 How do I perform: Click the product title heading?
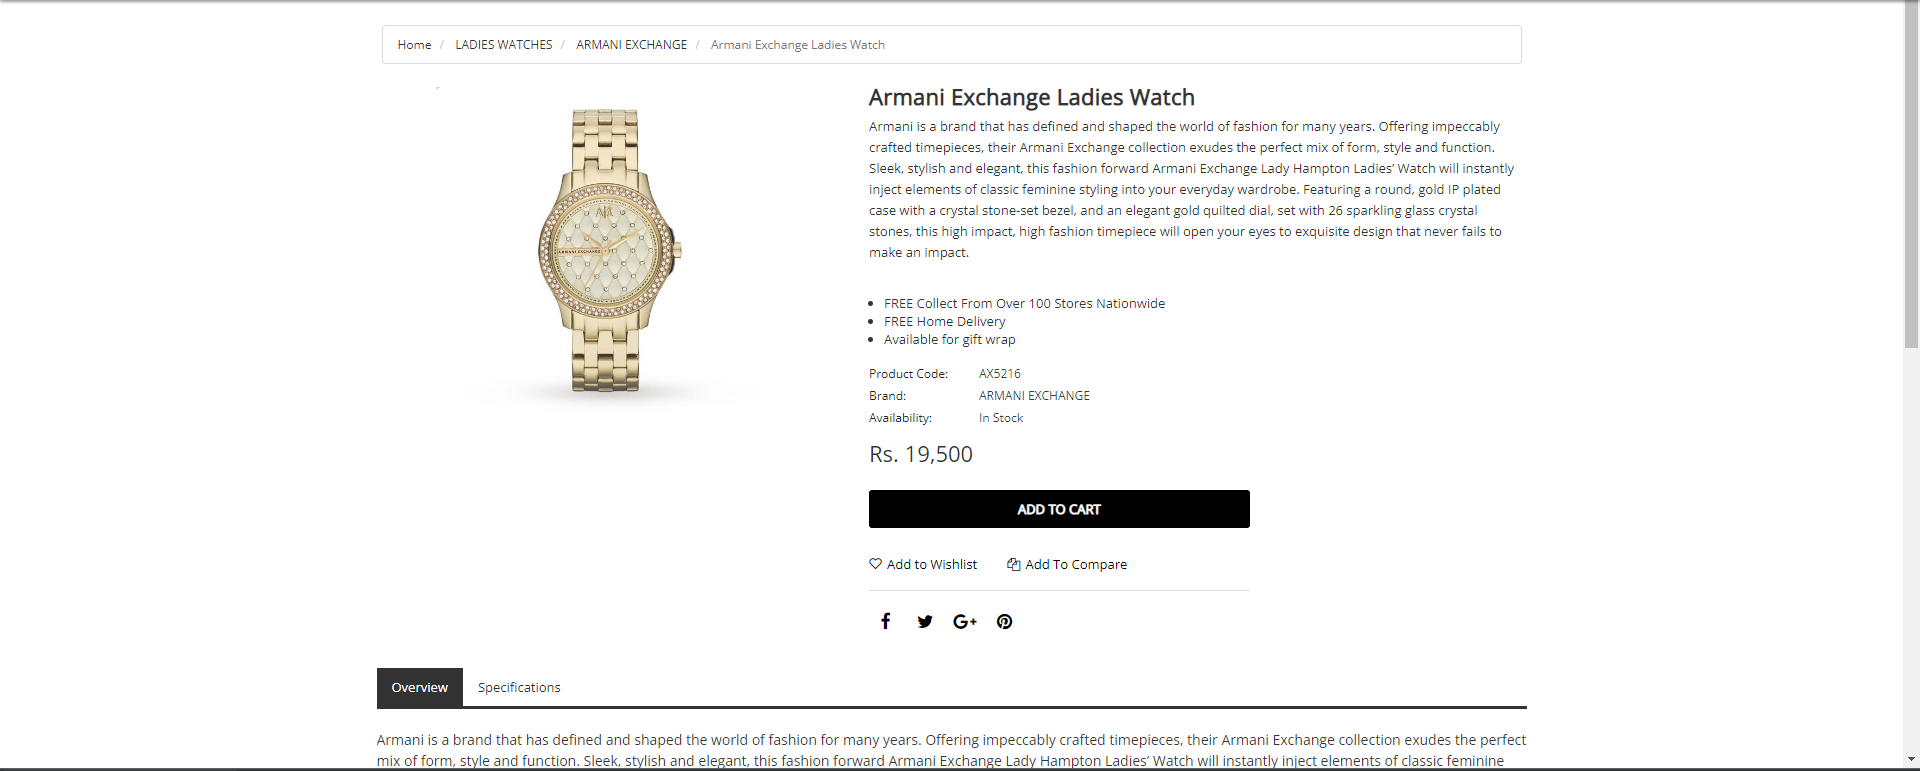click(x=1032, y=98)
